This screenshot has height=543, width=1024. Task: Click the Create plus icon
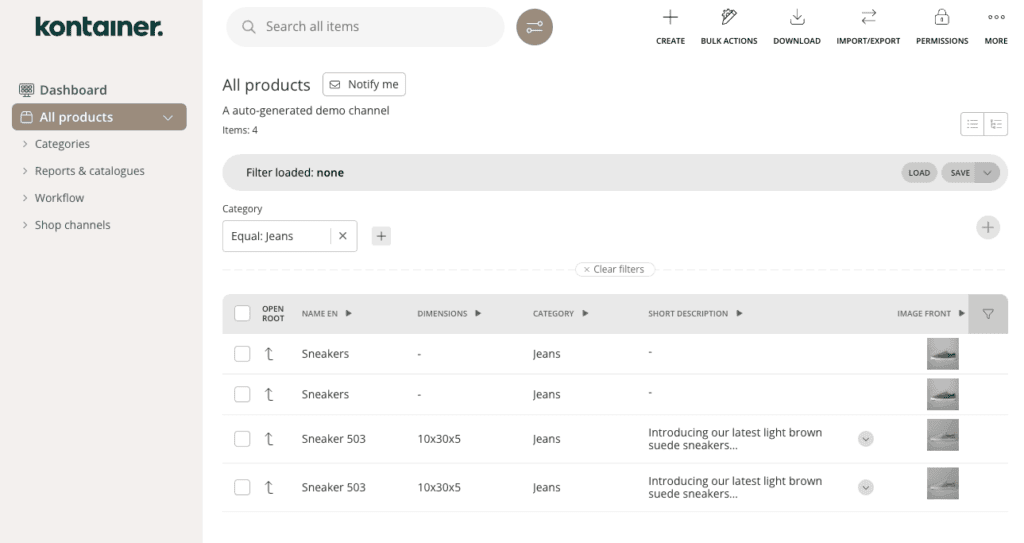[x=670, y=18]
